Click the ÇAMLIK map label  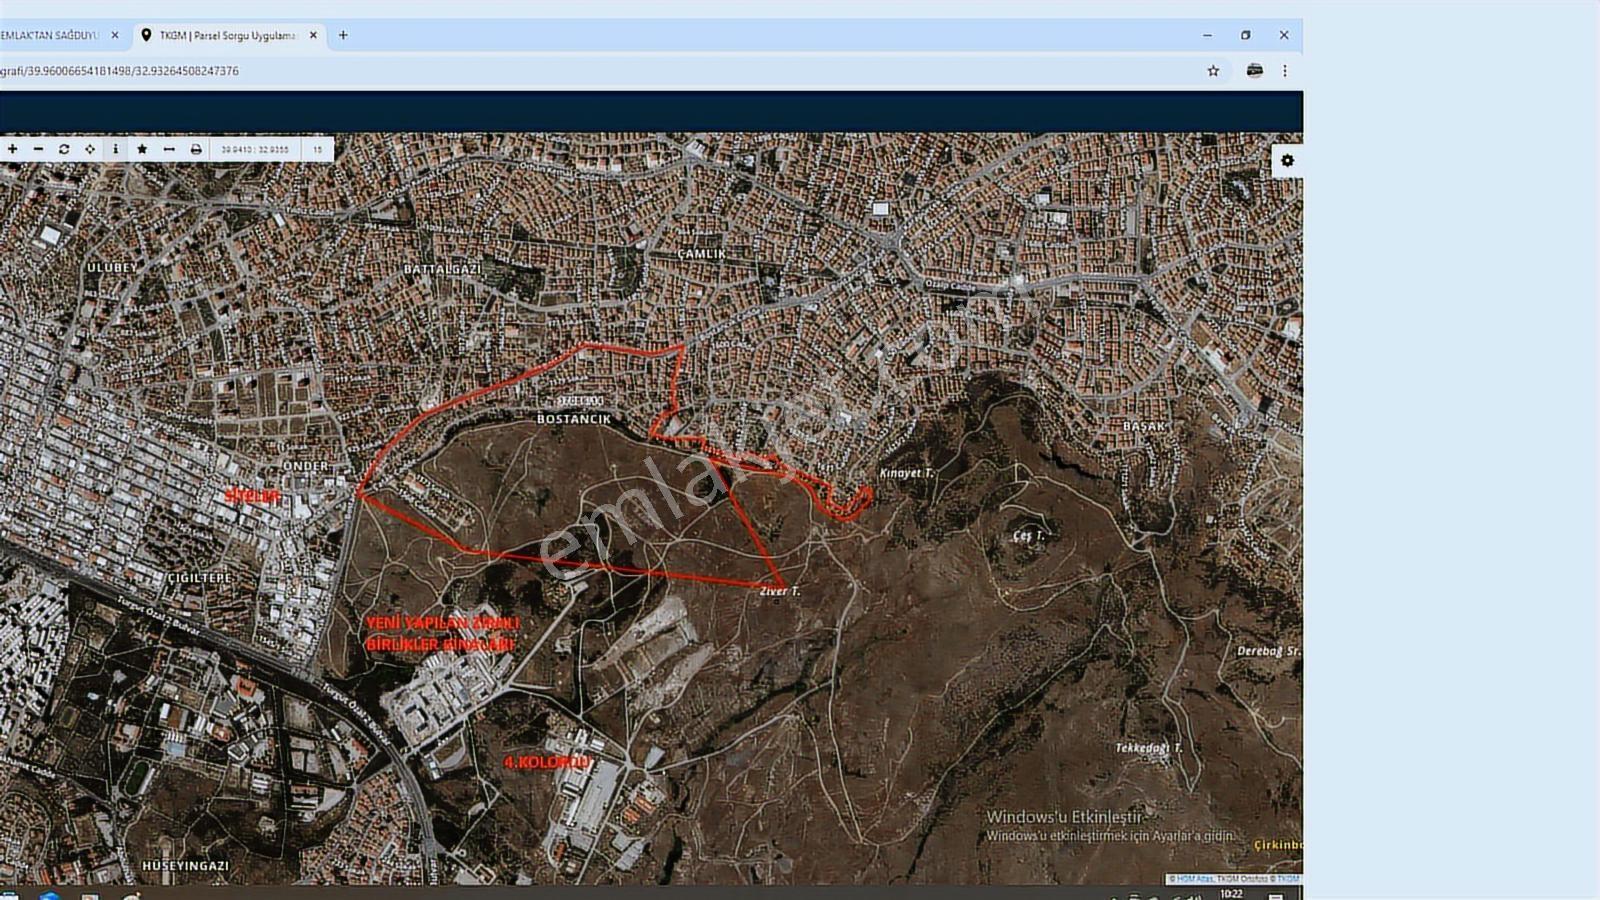pos(702,254)
